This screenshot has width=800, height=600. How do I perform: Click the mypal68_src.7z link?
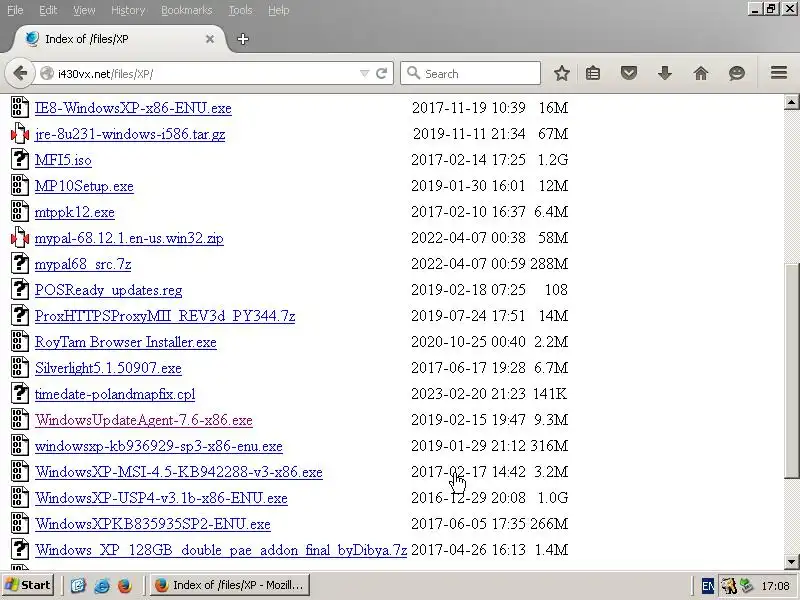coord(83,264)
